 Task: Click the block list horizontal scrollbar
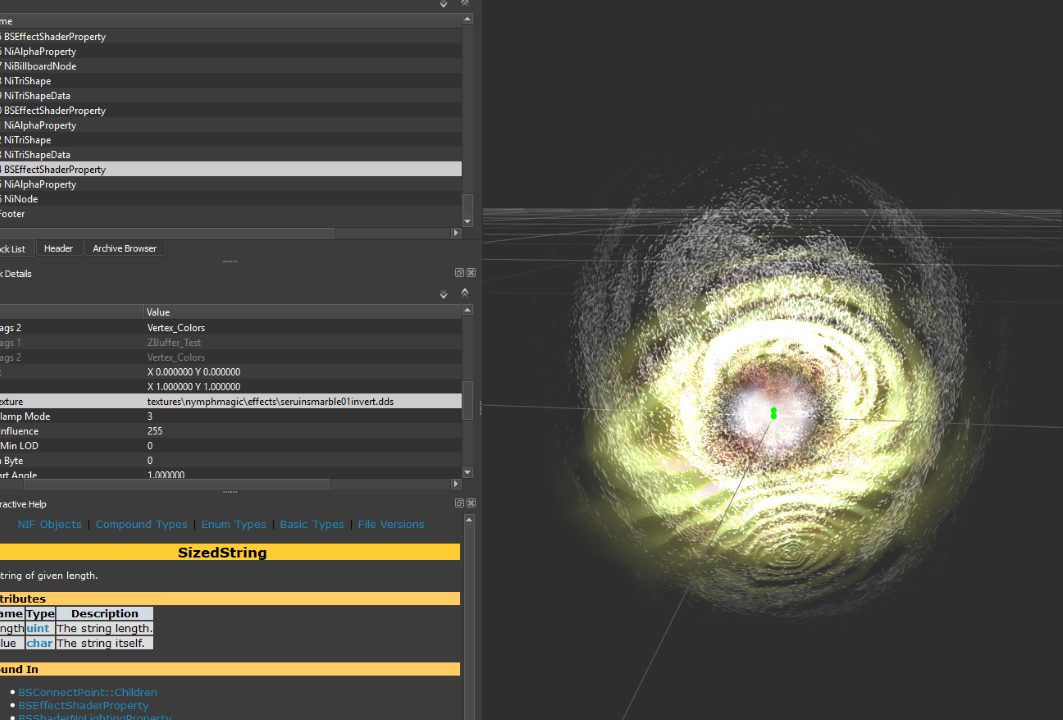[x=167, y=233]
